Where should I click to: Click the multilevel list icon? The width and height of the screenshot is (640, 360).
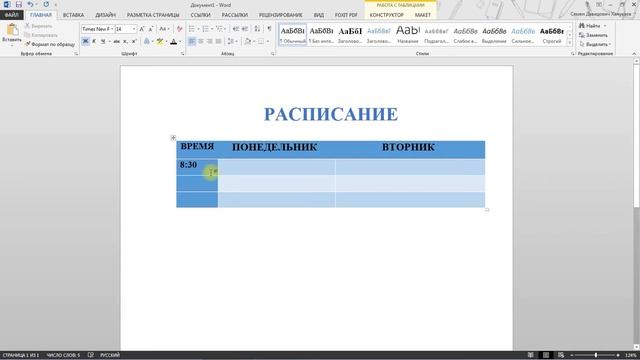tap(220, 29)
